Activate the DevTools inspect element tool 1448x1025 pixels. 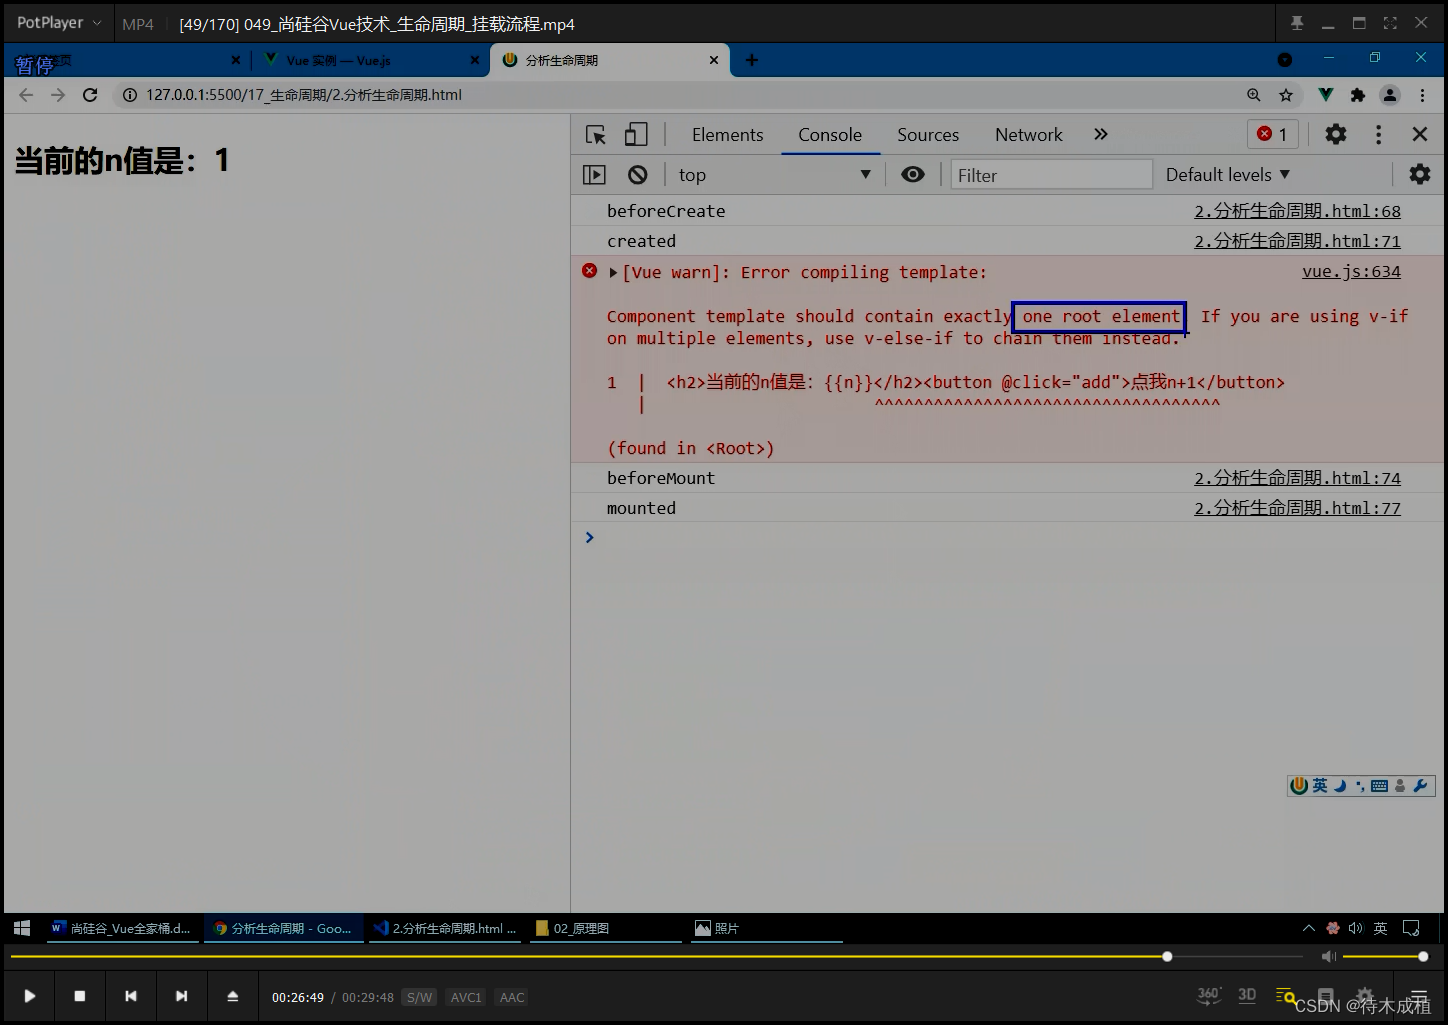coord(596,134)
